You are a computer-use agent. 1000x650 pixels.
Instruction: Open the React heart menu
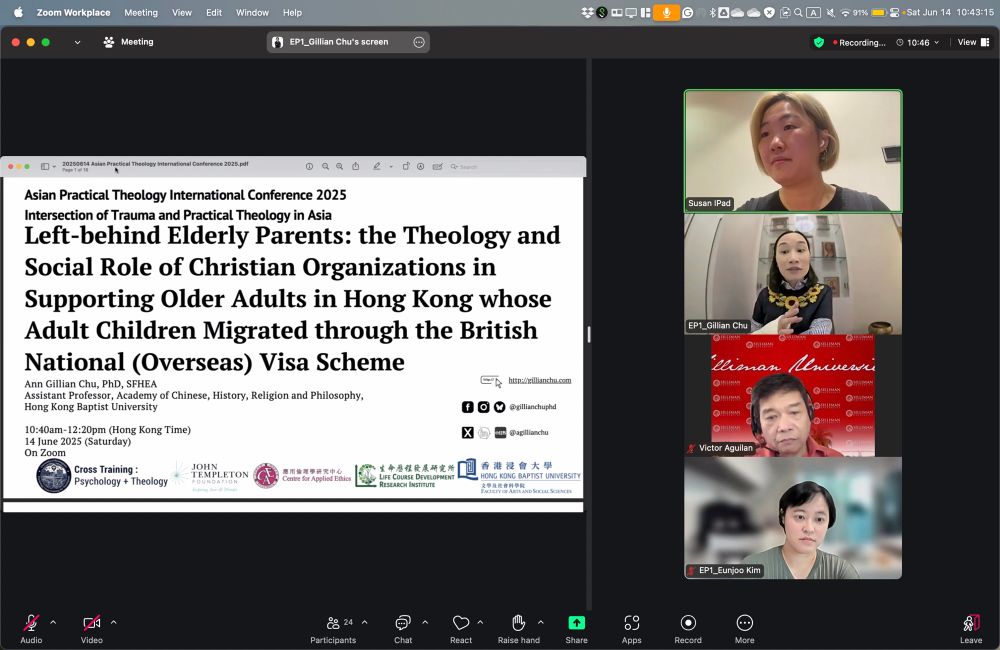(x=461, y=629)
